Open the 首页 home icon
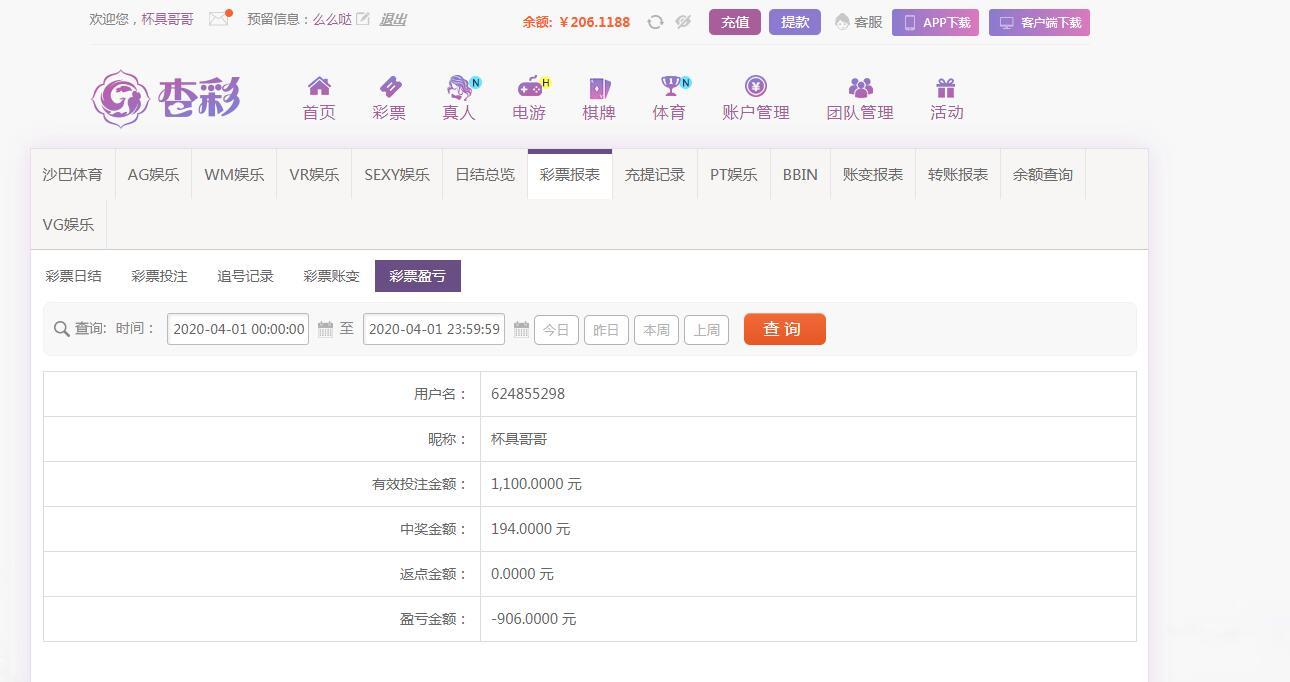This screenshot has height=682, width=1290. pyautogui.click(x=319, y=87)
